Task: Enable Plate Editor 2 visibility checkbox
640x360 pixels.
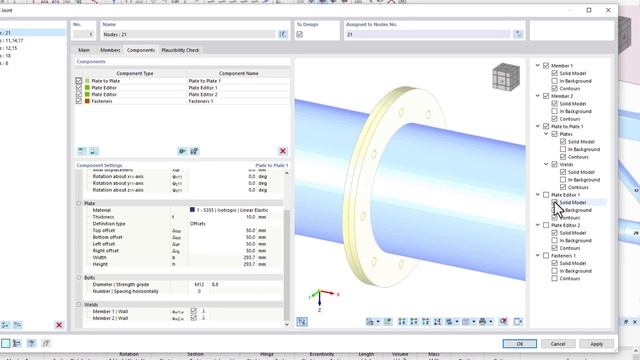Action: click(x=546, y=225)
